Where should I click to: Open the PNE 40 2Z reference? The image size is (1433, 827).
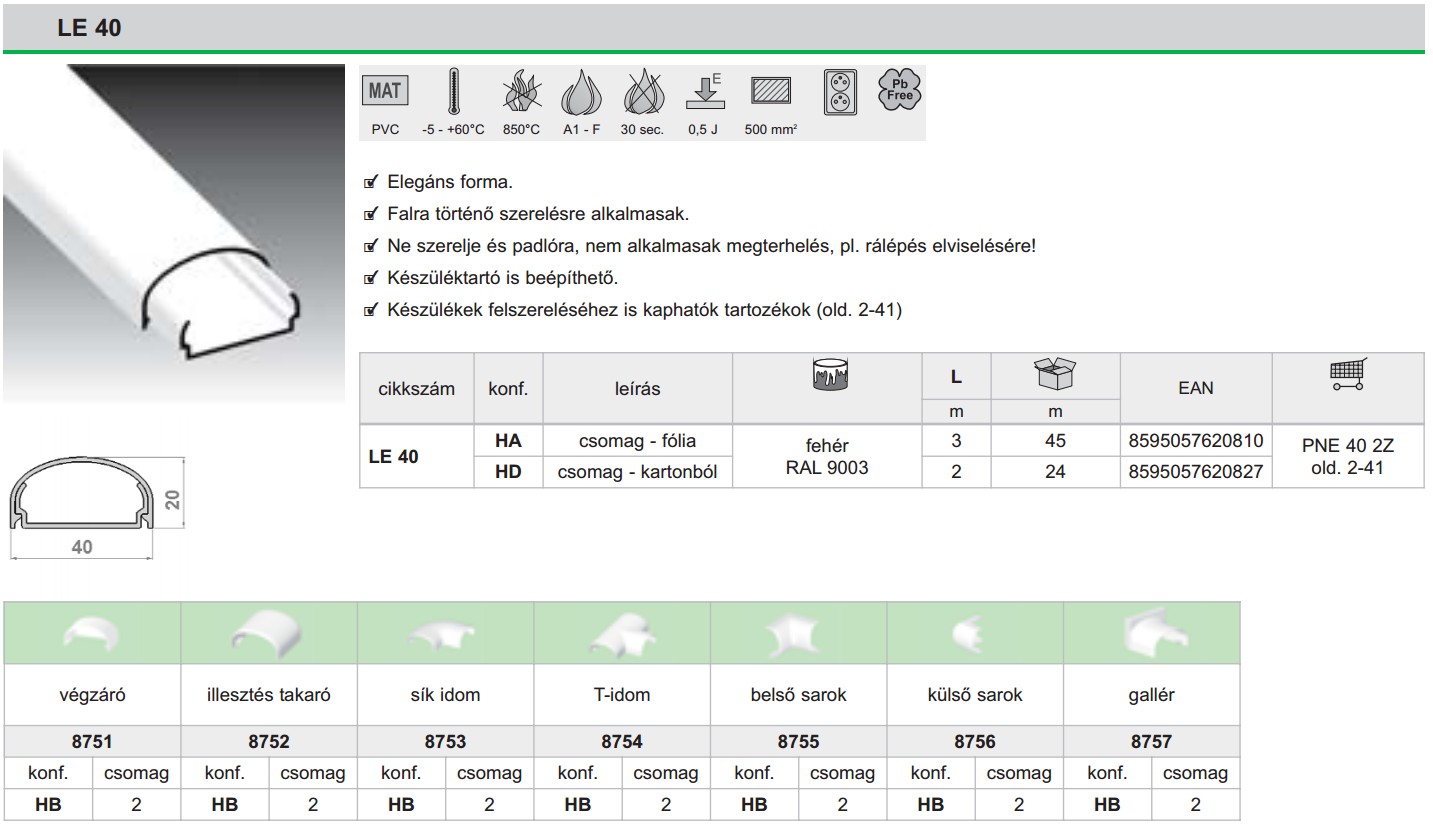pyautogui.click(x=1348, y=447)
